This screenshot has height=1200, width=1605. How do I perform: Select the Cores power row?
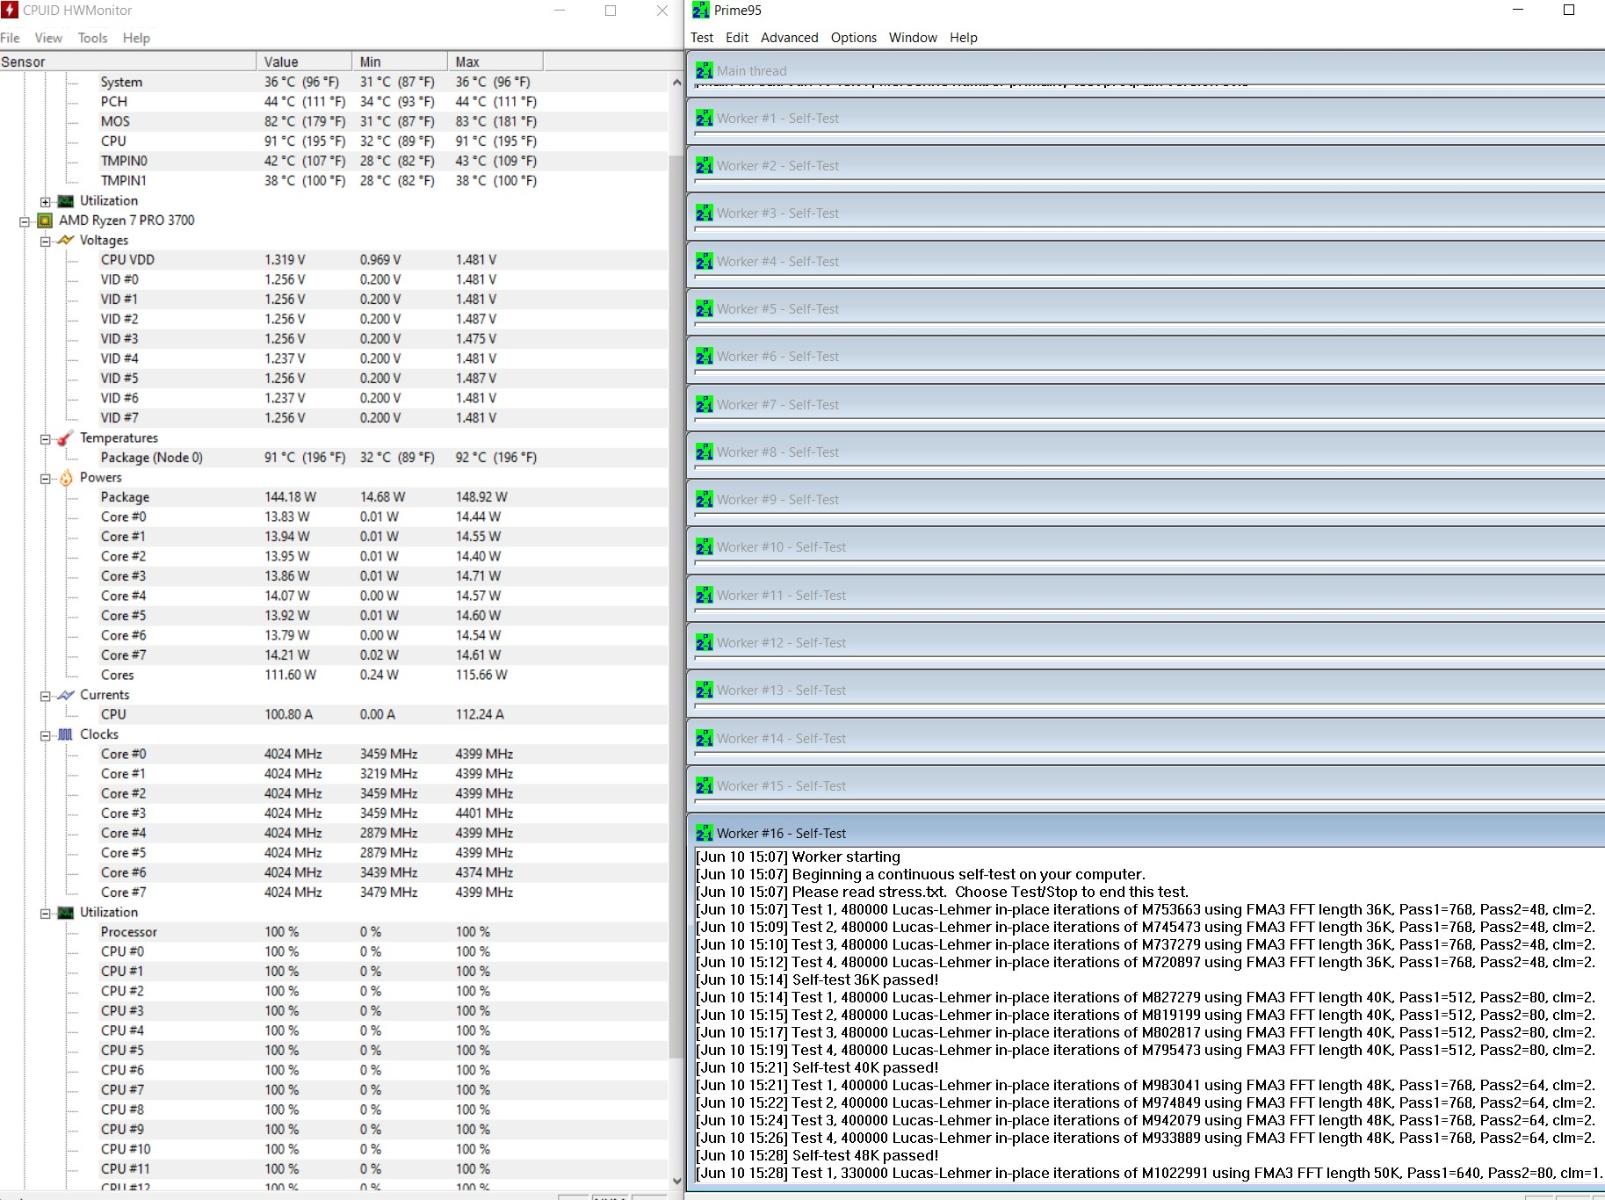click(334, 675)
